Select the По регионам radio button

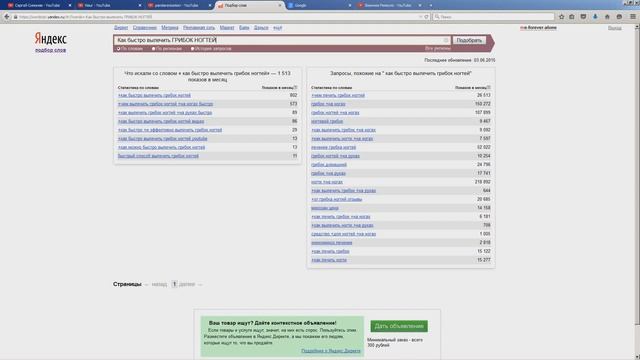tap(153, 49)
